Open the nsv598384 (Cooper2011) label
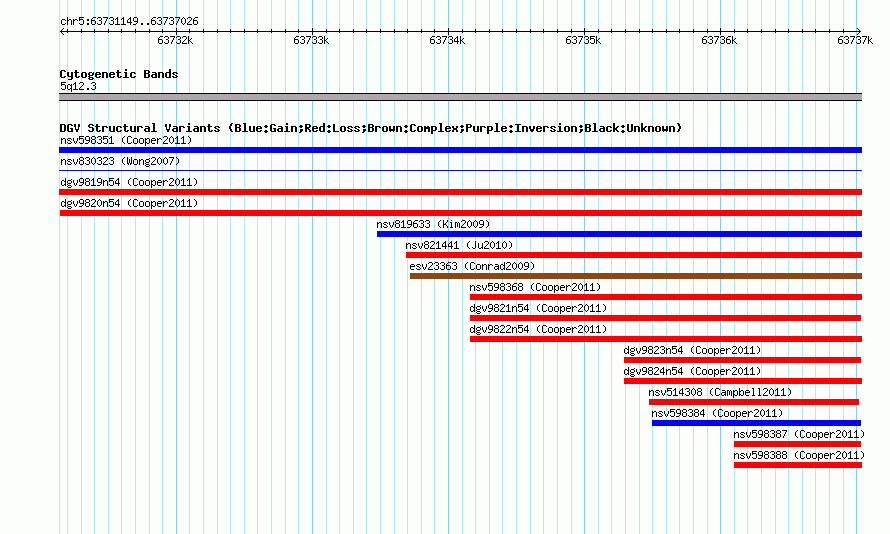890x534 pixels. point(717,413)
